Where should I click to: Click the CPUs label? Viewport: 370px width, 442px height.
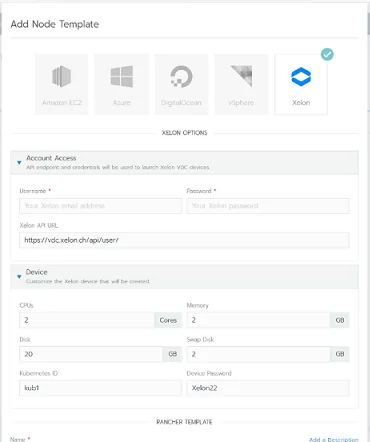pos(26,305)
